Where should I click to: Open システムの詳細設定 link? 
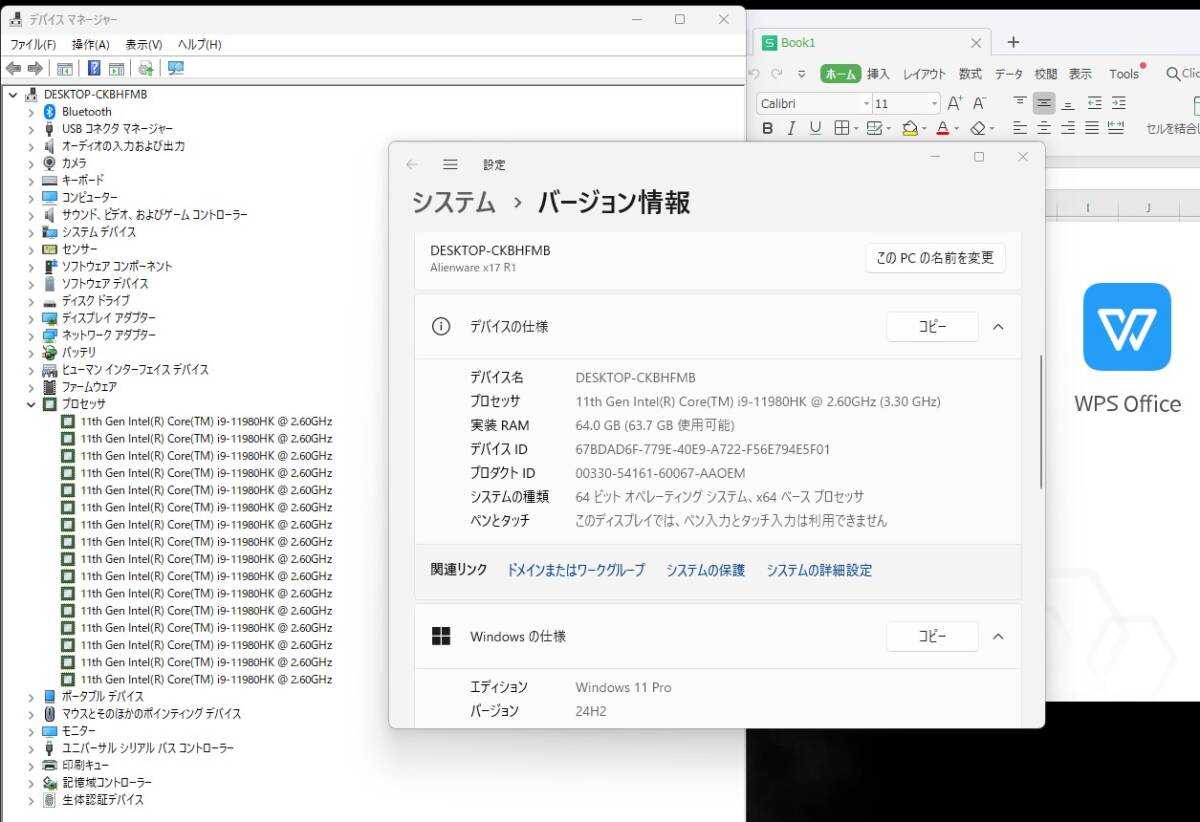click(x=819, y=570)
